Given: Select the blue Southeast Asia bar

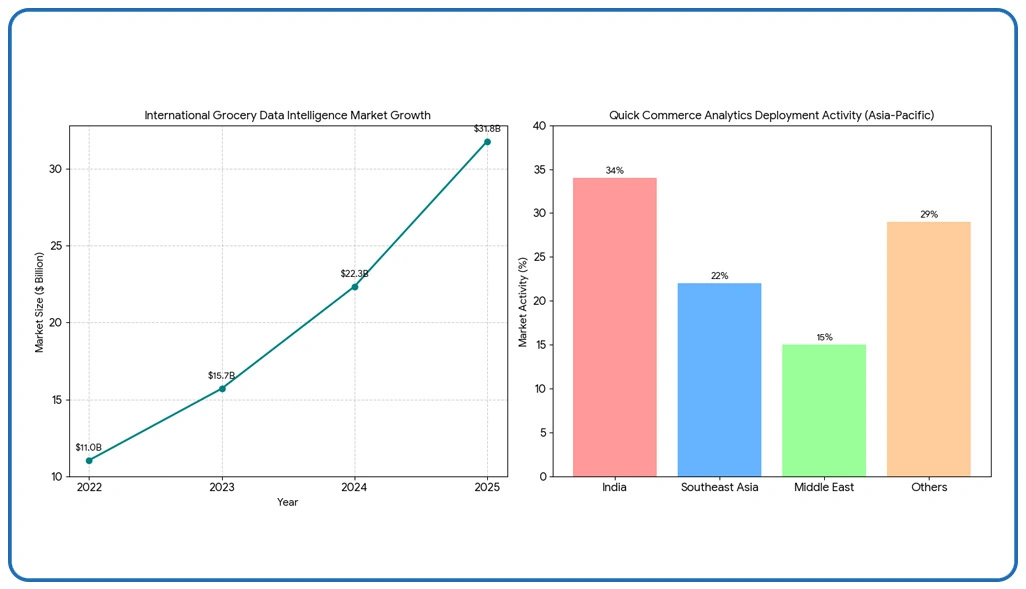Looking at the screenshot, I should pos(719,380).
